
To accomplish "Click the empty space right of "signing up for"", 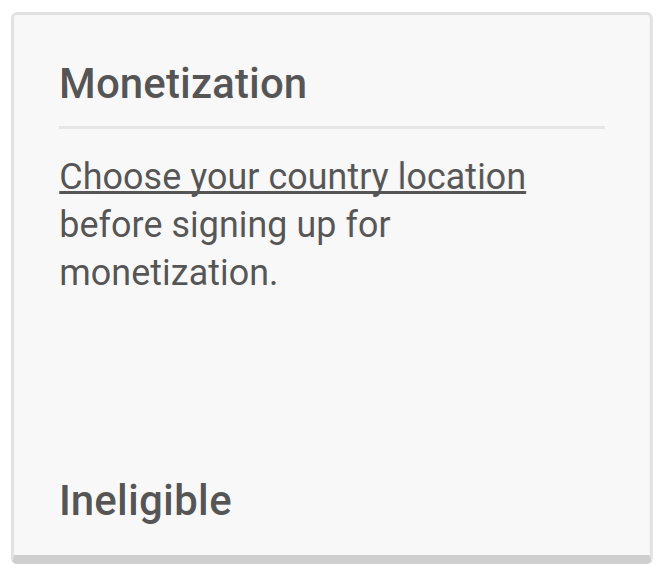I will pos(500,225).
